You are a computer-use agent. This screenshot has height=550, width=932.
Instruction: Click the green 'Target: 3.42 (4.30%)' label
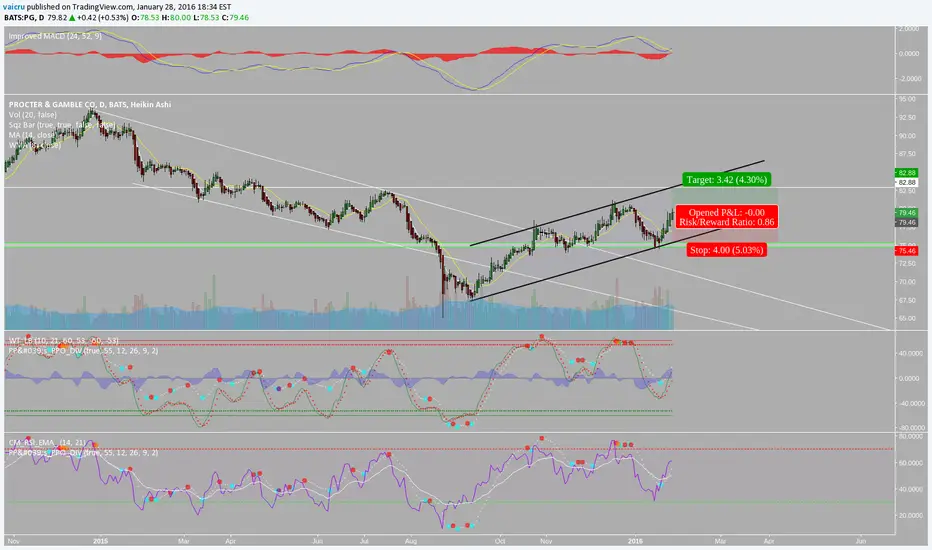point(726,179)
